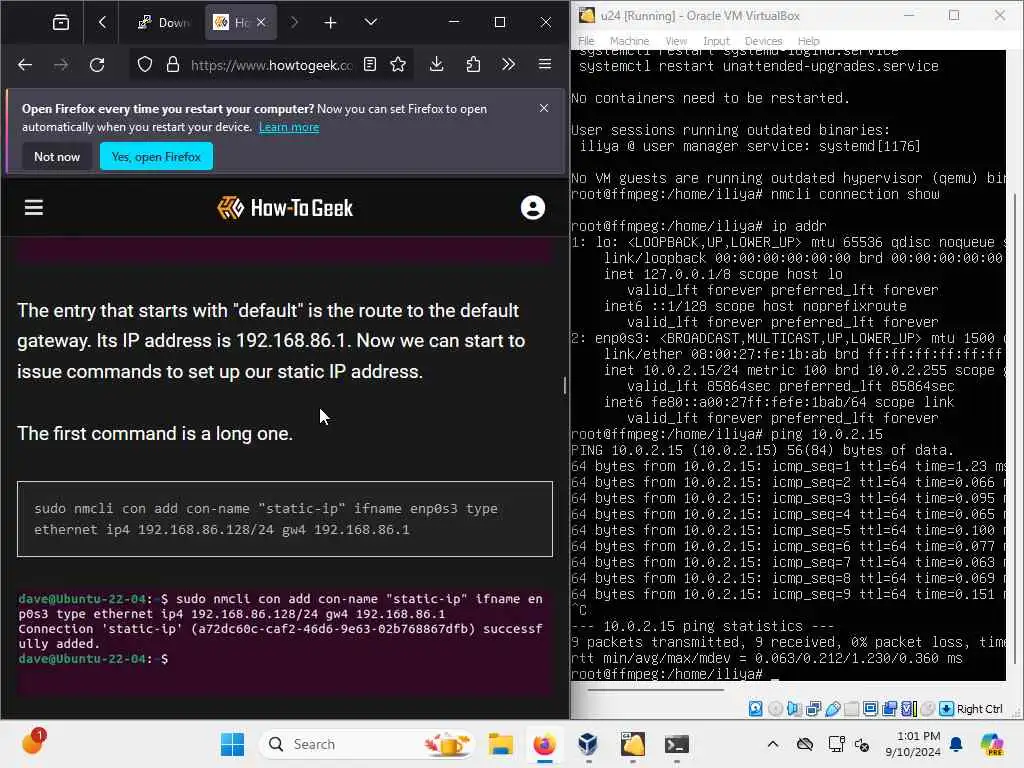The width and height of the screenshot is (1024, 768).
Task: Focus the howtogeek URL address bar
Action: (x=271, y=65)
